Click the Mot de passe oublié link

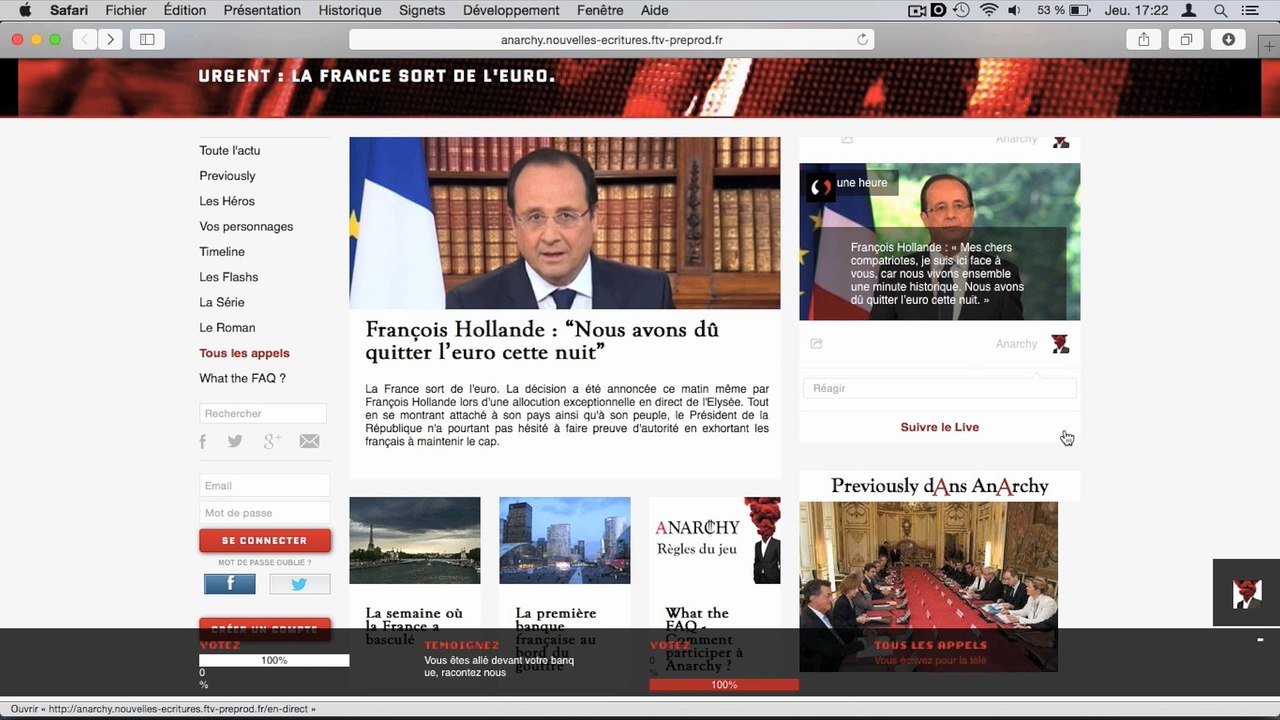pyautogui.click(x=265, y=563)
